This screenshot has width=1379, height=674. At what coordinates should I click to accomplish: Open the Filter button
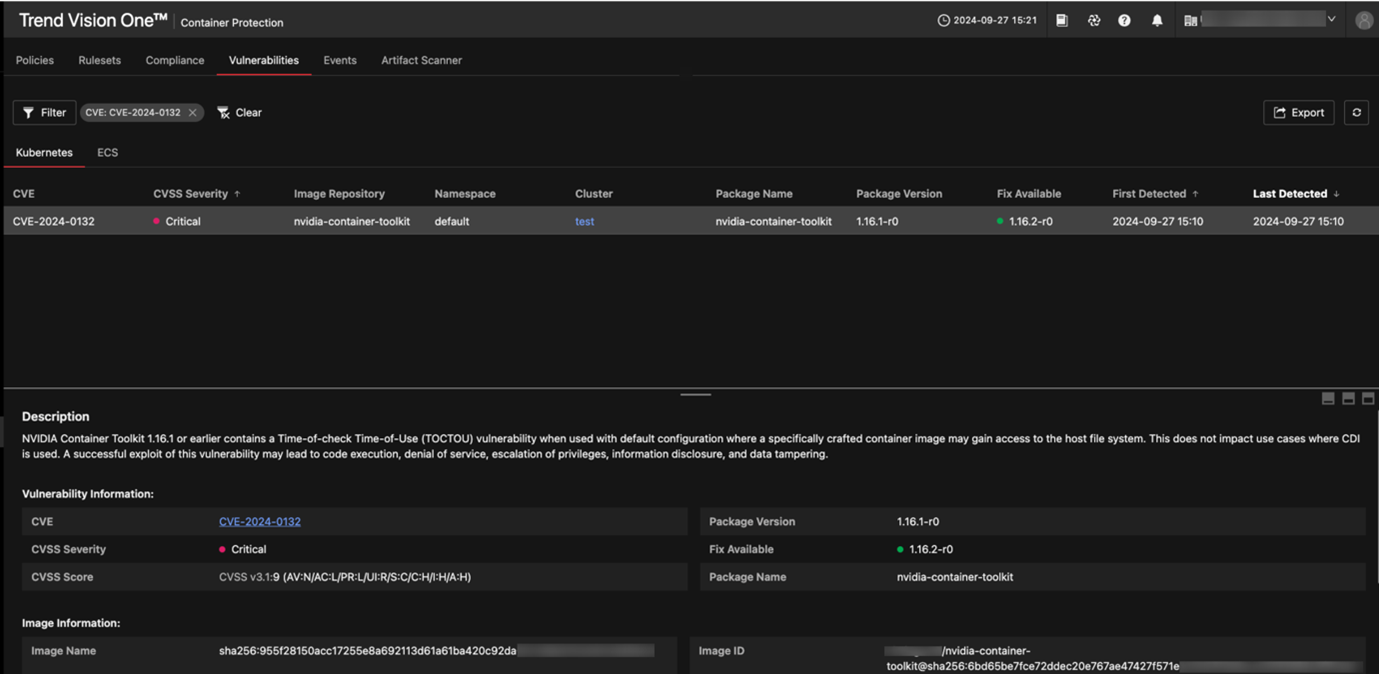pos(44,113)
